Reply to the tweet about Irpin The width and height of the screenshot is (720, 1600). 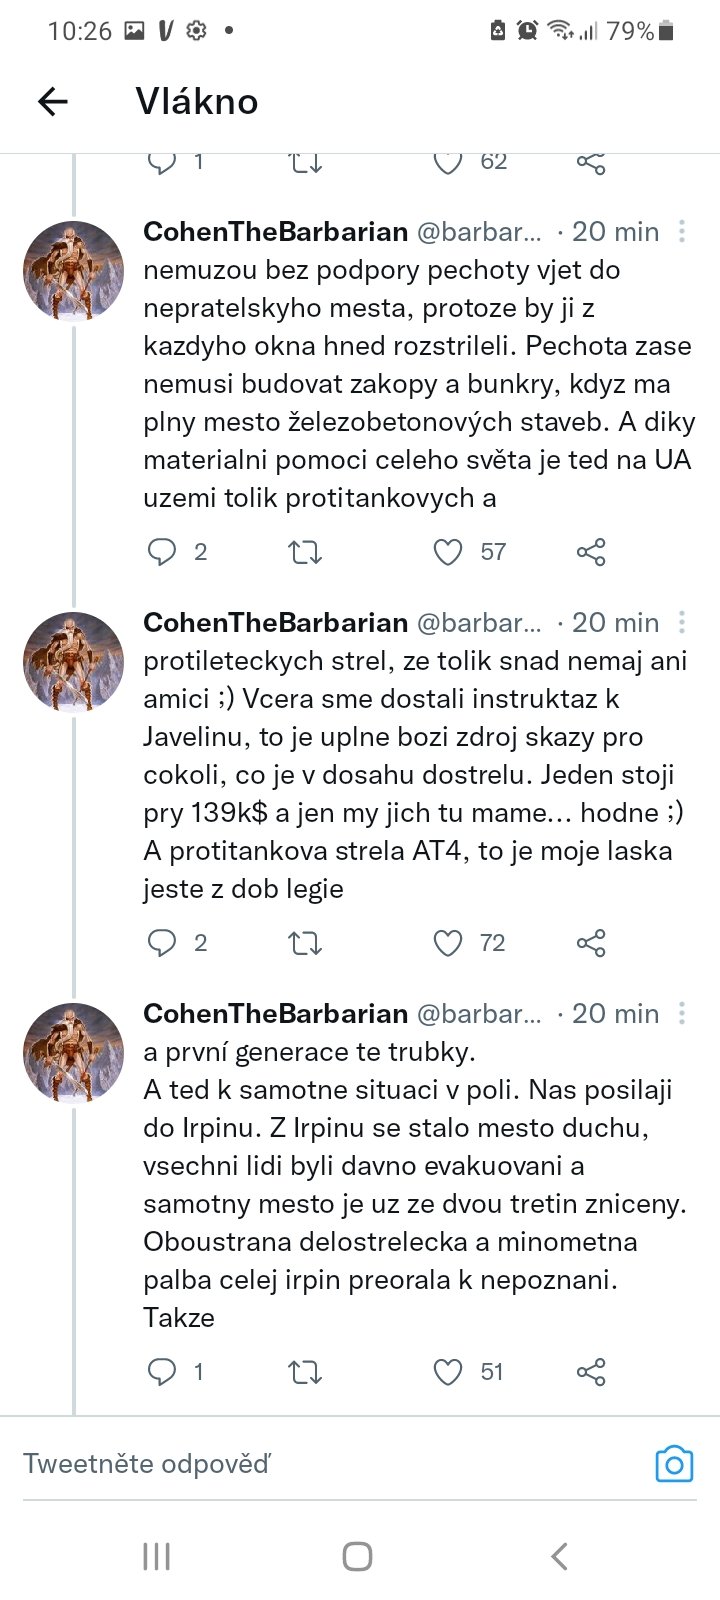tap(162, 1372)
